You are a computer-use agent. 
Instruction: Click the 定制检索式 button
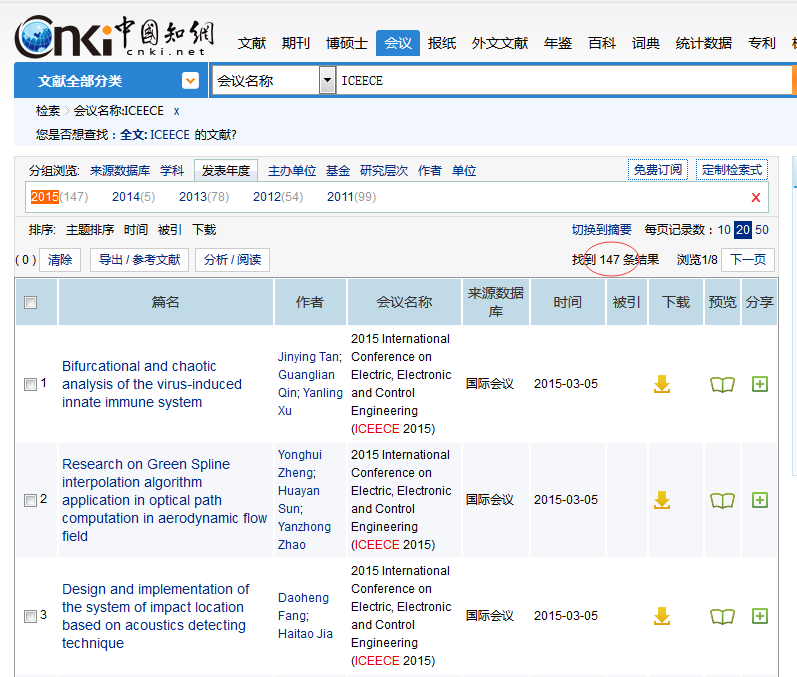(731, 170)
